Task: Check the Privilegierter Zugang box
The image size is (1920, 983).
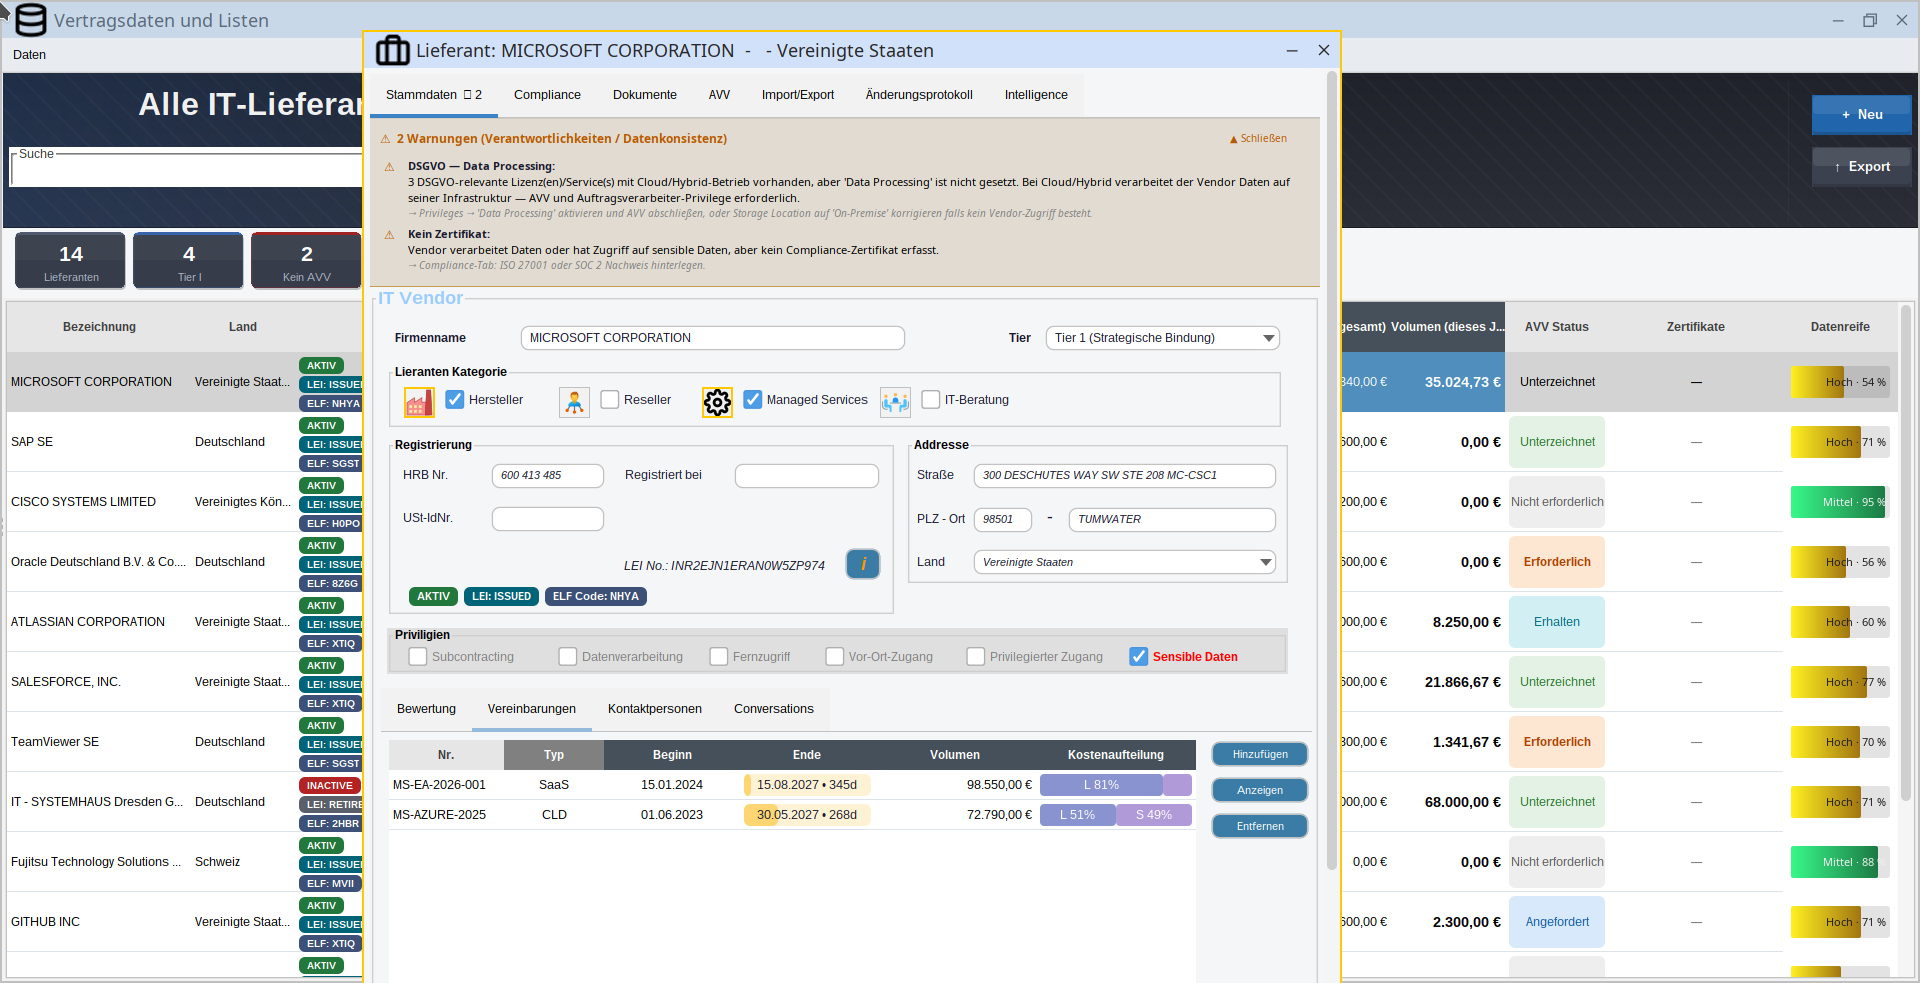Action: click(x=976, y=657)
